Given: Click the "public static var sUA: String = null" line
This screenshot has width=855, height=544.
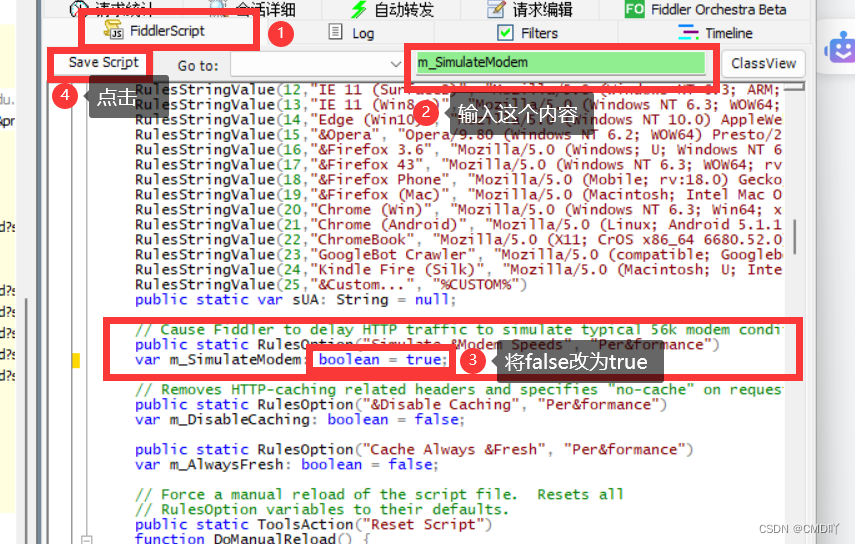Looking at the screenshot, I should coord(296,300).
